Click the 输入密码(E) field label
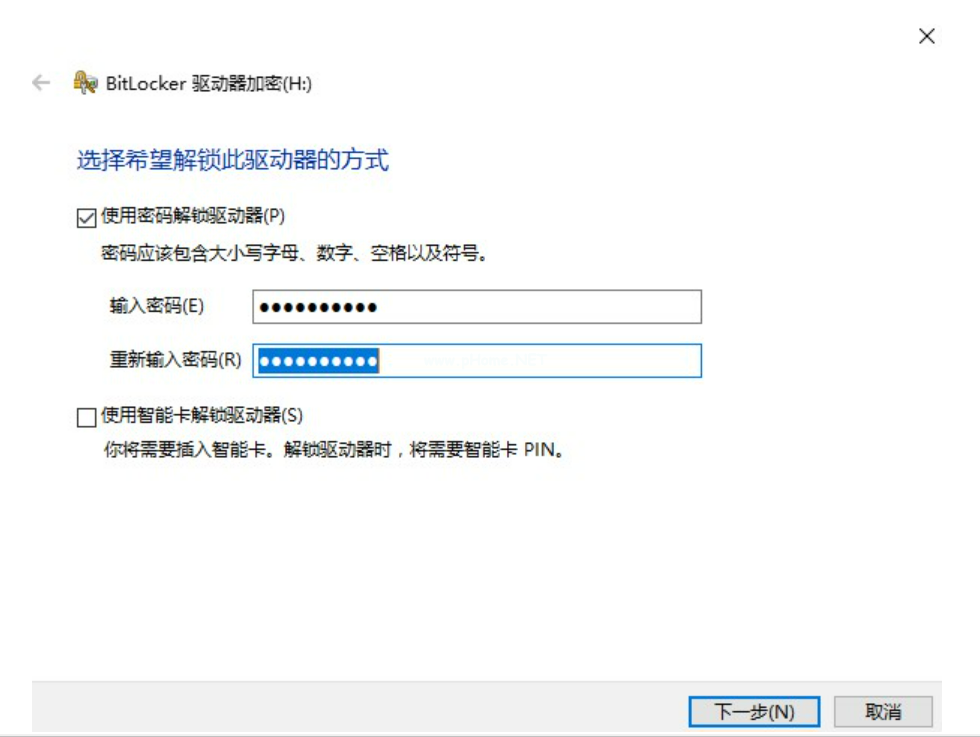Screen dimensions: 980x737 click(157, 306)
